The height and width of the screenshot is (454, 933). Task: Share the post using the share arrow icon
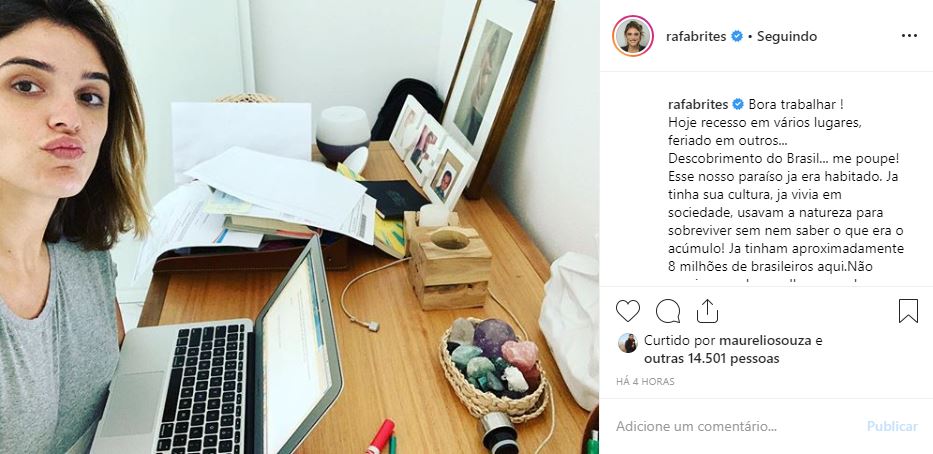(x=707, y=311)
